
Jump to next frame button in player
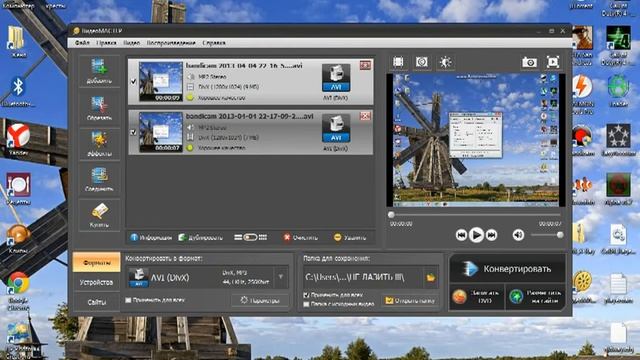(x=491, y=235)
